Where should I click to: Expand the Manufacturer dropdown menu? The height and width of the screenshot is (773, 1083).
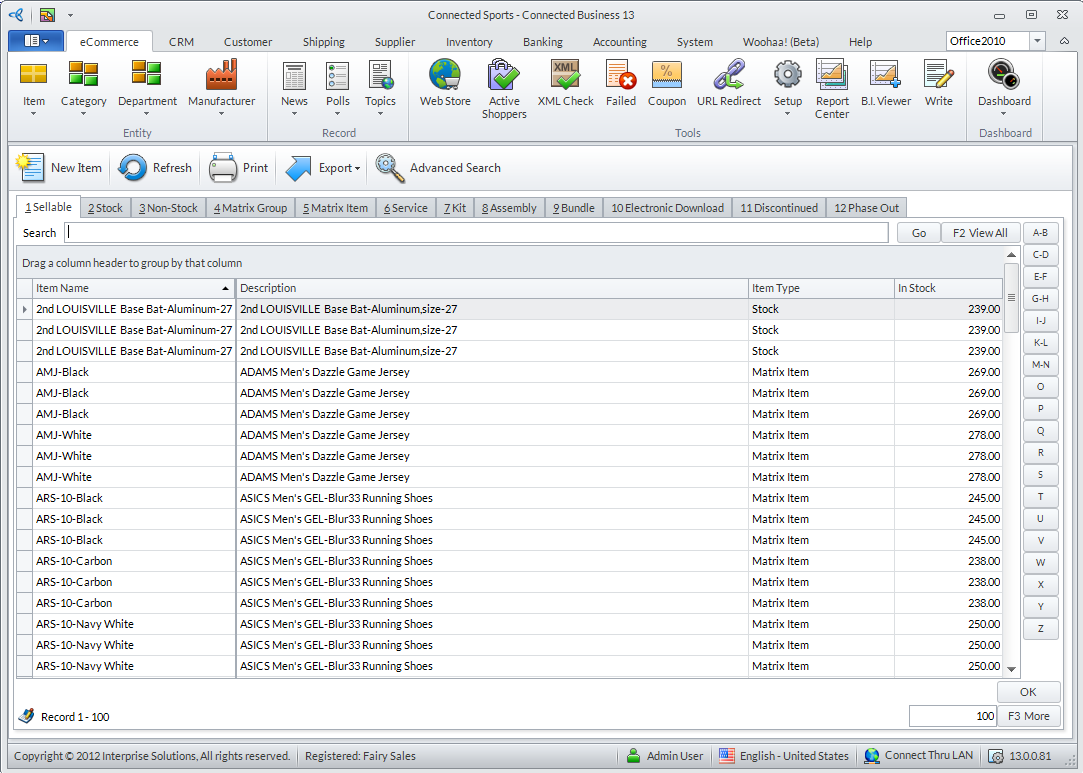[x=221, y=113]
